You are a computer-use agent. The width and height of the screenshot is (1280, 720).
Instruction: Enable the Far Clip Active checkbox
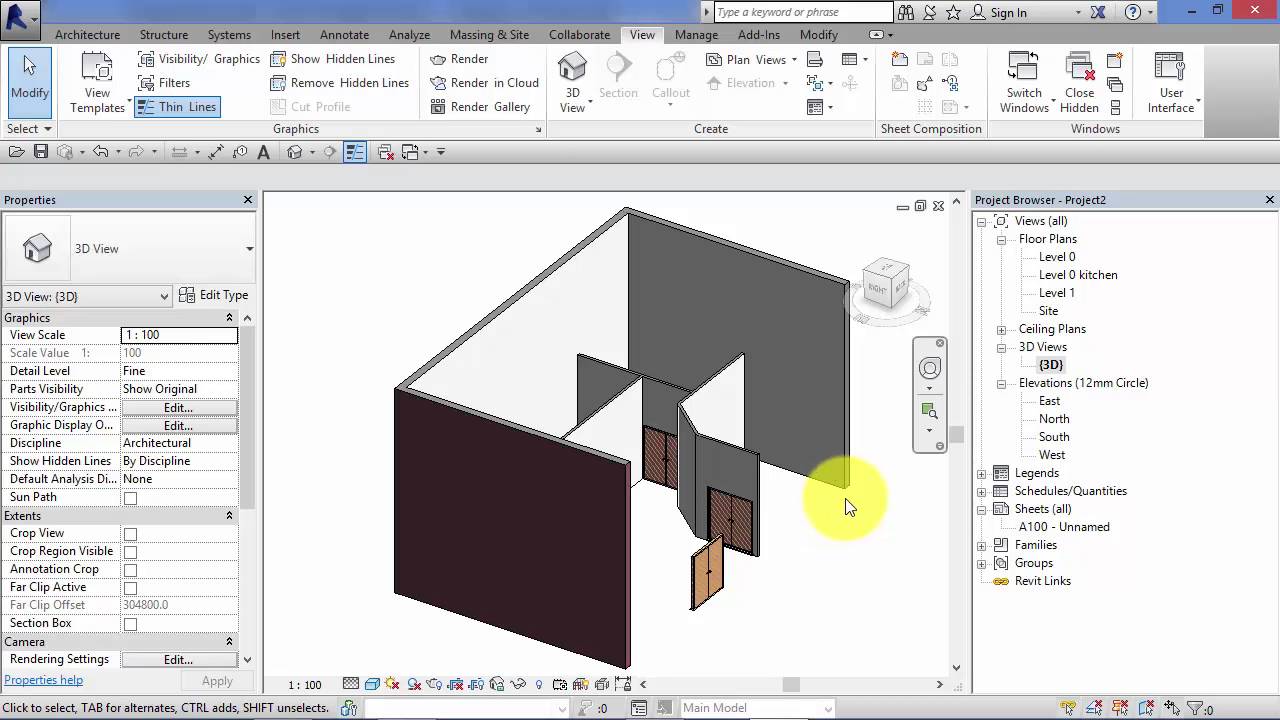(130, 588)
